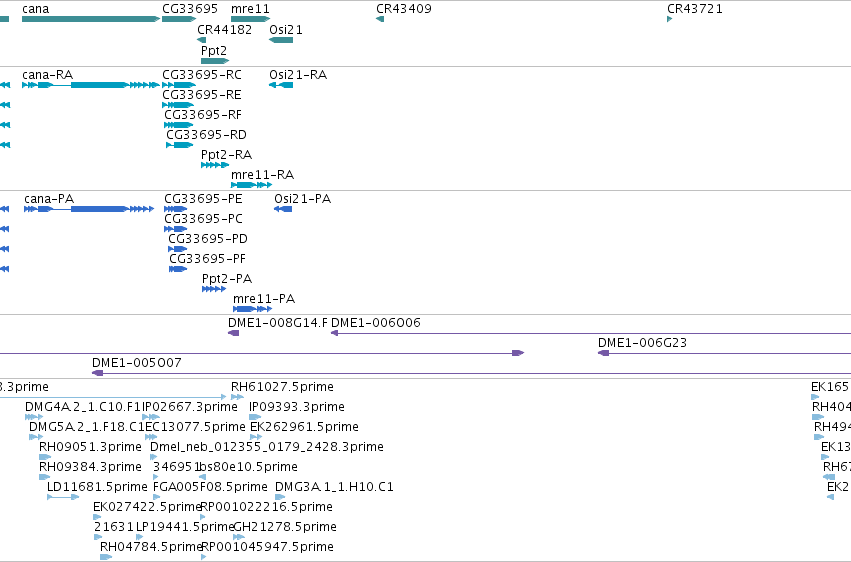
Task: Click the LD11681.5prime EST glyph
Action: (x=63, y=497)
